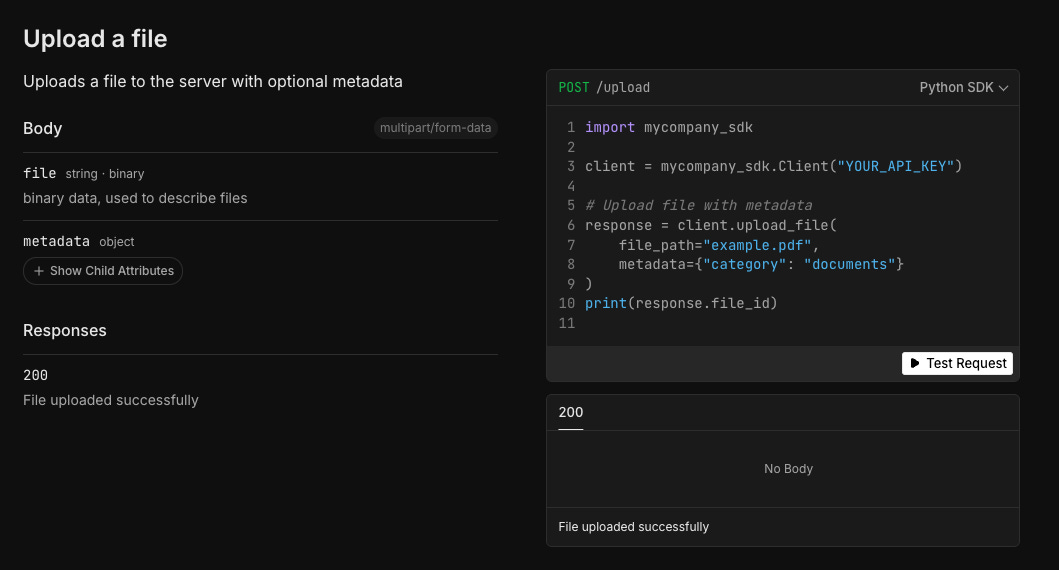Screen dimensions: 1059x570
Task: Open the Python SDK language dropdown
Action: coord(963,88)
